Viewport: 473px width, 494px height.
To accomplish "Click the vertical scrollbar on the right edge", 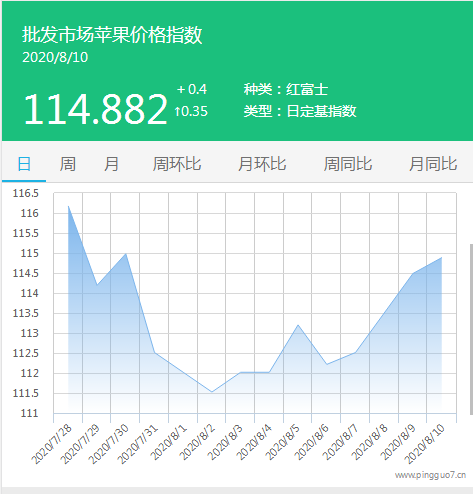I will tap(471, 329).
